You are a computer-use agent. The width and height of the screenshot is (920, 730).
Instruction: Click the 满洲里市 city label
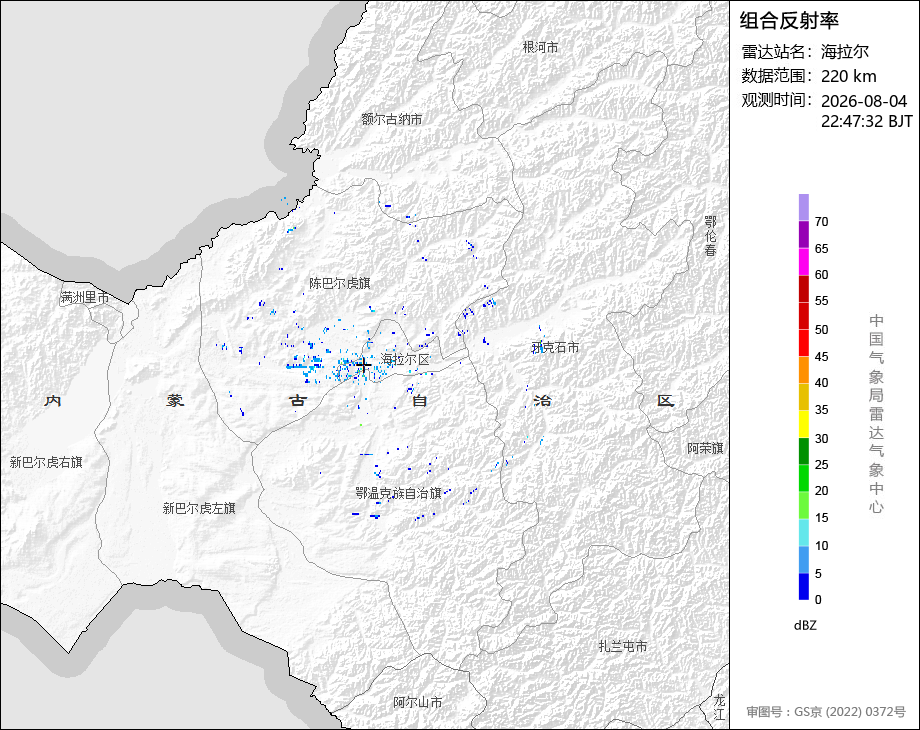tap(85, 298)
